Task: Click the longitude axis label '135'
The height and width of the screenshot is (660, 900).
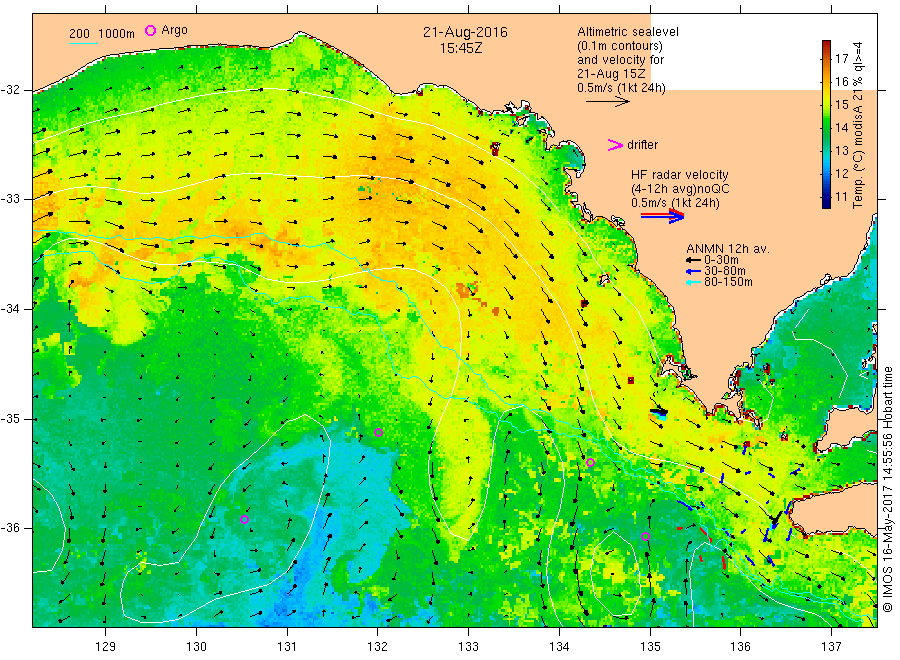Action: (650, 647)
